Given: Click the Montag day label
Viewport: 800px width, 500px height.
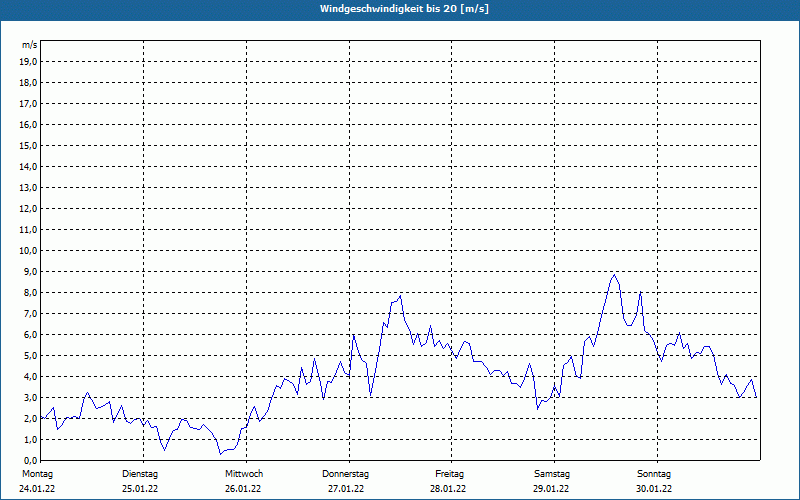Looking at the screenshot, I should 37,474.
